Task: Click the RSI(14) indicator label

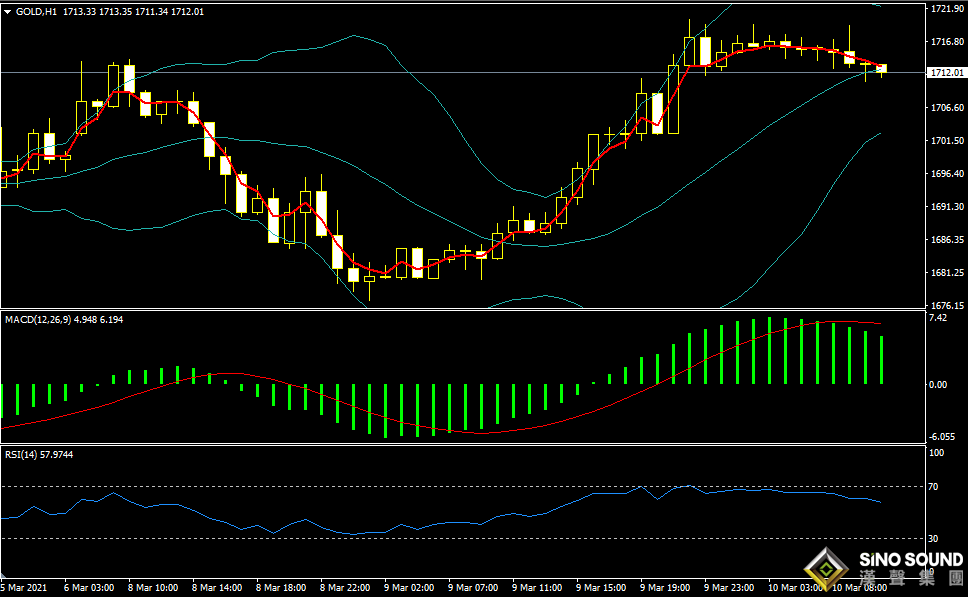Action: pos(19,454)
